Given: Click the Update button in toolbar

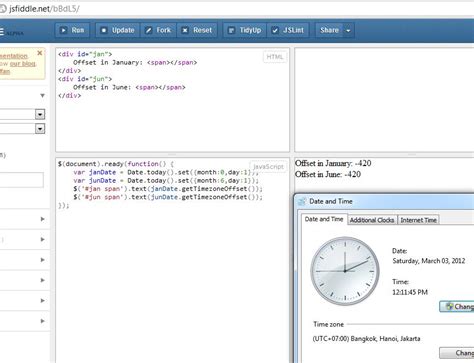Looking at the screenshot, I should tap(117, 30).
